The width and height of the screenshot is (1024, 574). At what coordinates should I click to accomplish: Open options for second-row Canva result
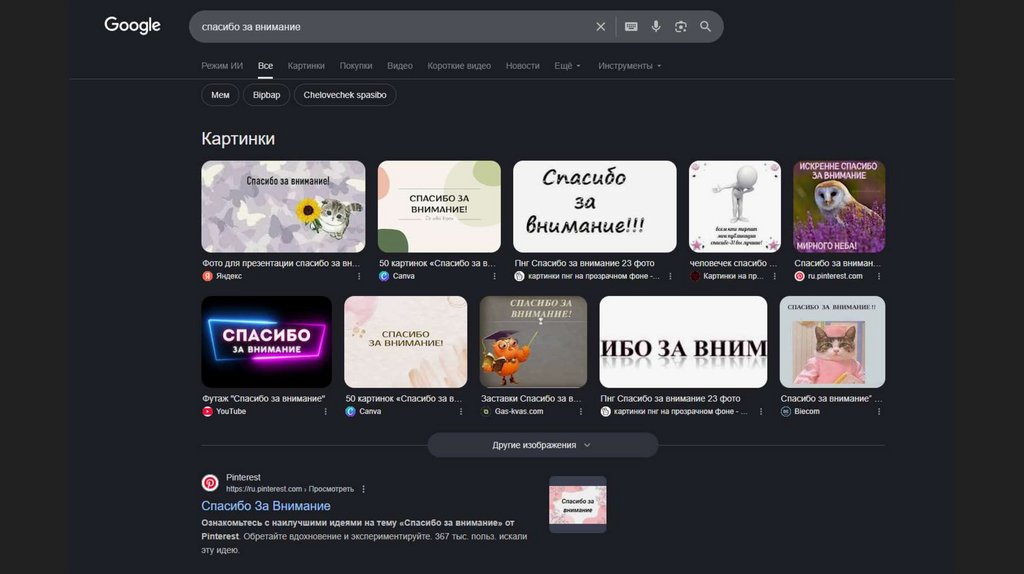click(460, 411)
